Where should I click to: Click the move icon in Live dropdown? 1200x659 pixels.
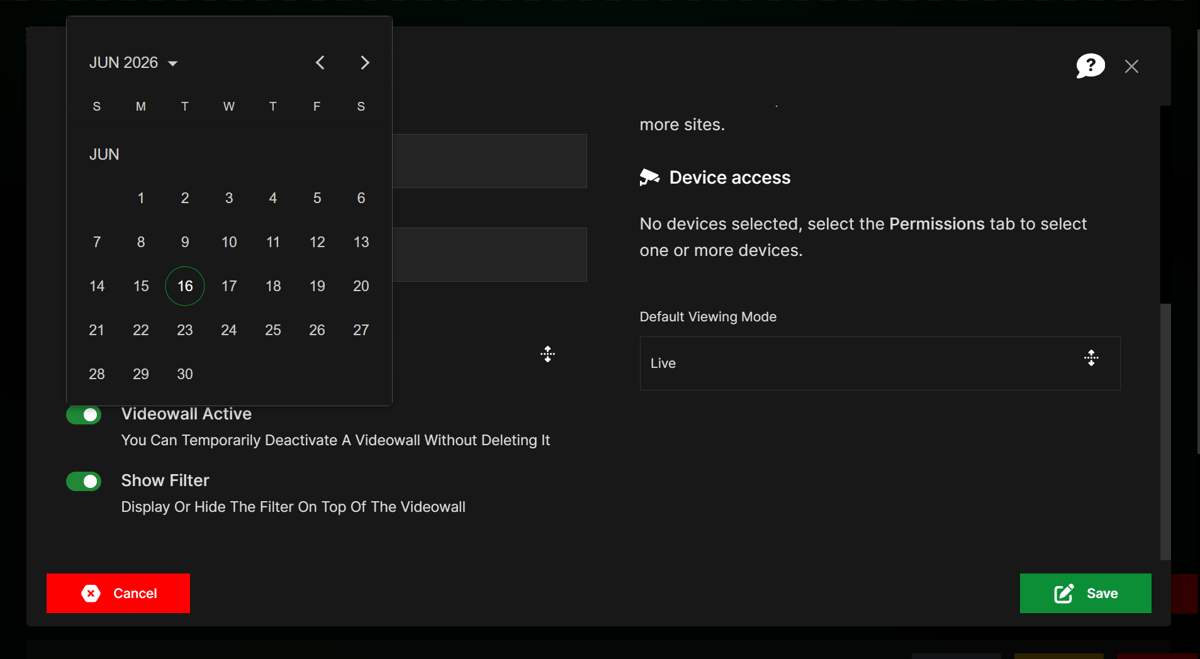[1091, 358]
